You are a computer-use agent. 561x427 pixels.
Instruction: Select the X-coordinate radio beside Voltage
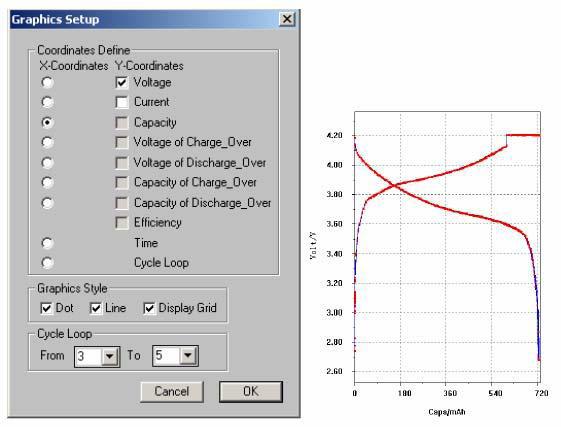tap(48, 82)
